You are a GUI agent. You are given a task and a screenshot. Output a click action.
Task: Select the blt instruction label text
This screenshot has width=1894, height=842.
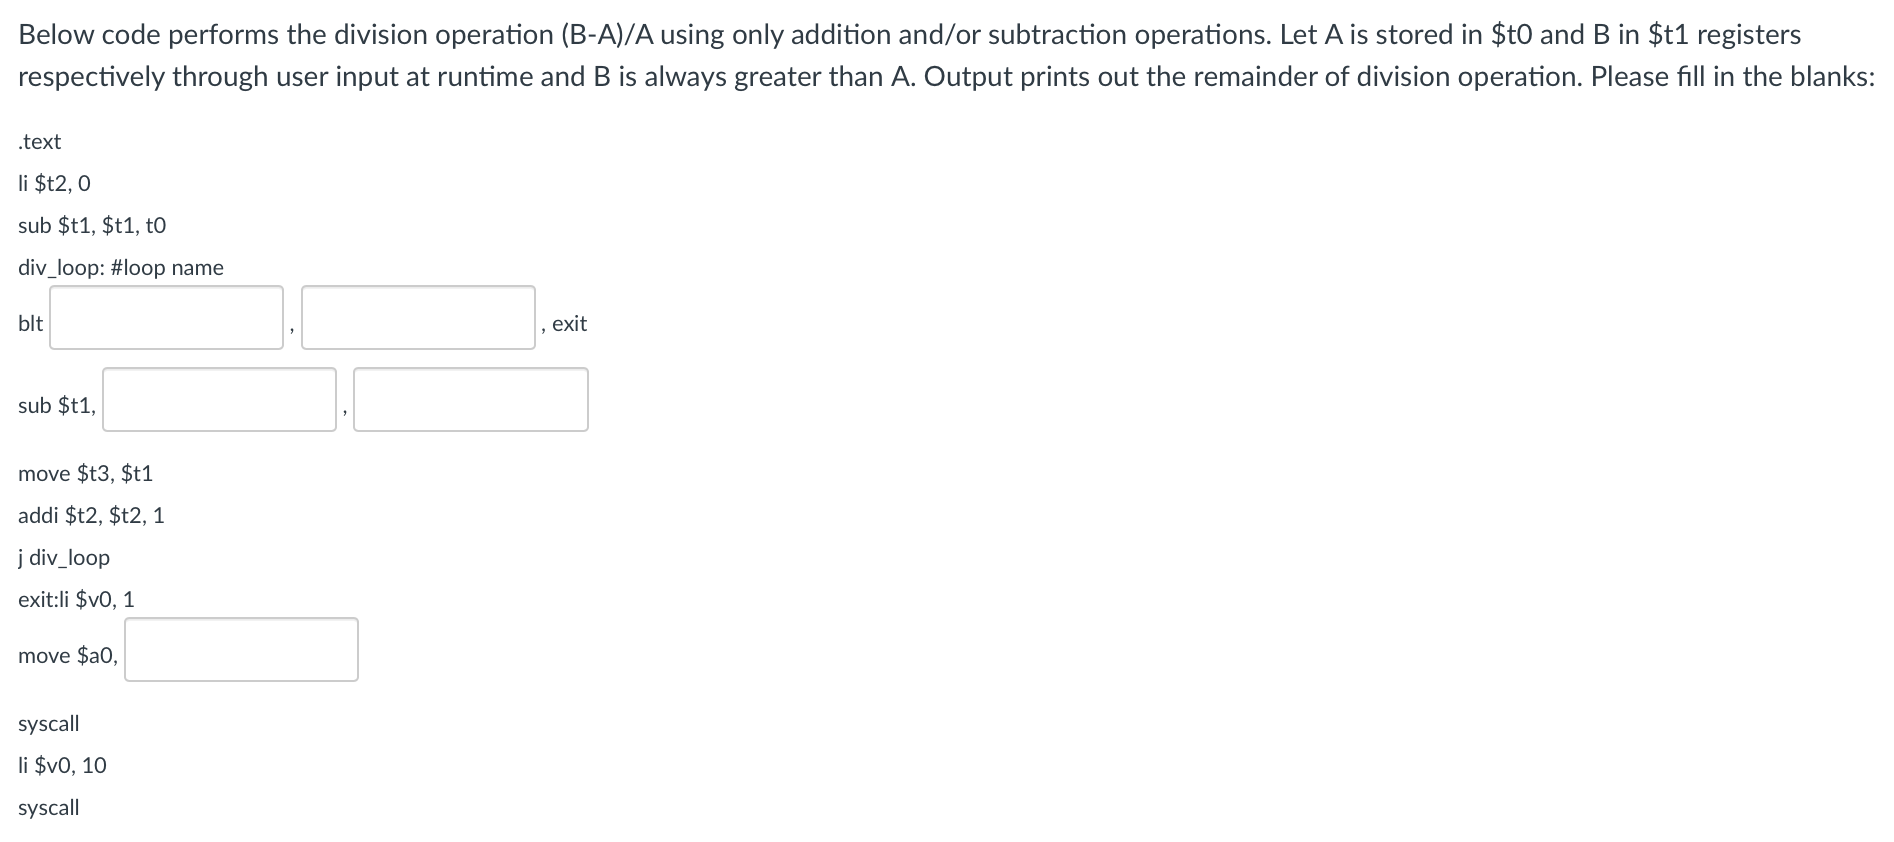(x=29, y=323)
